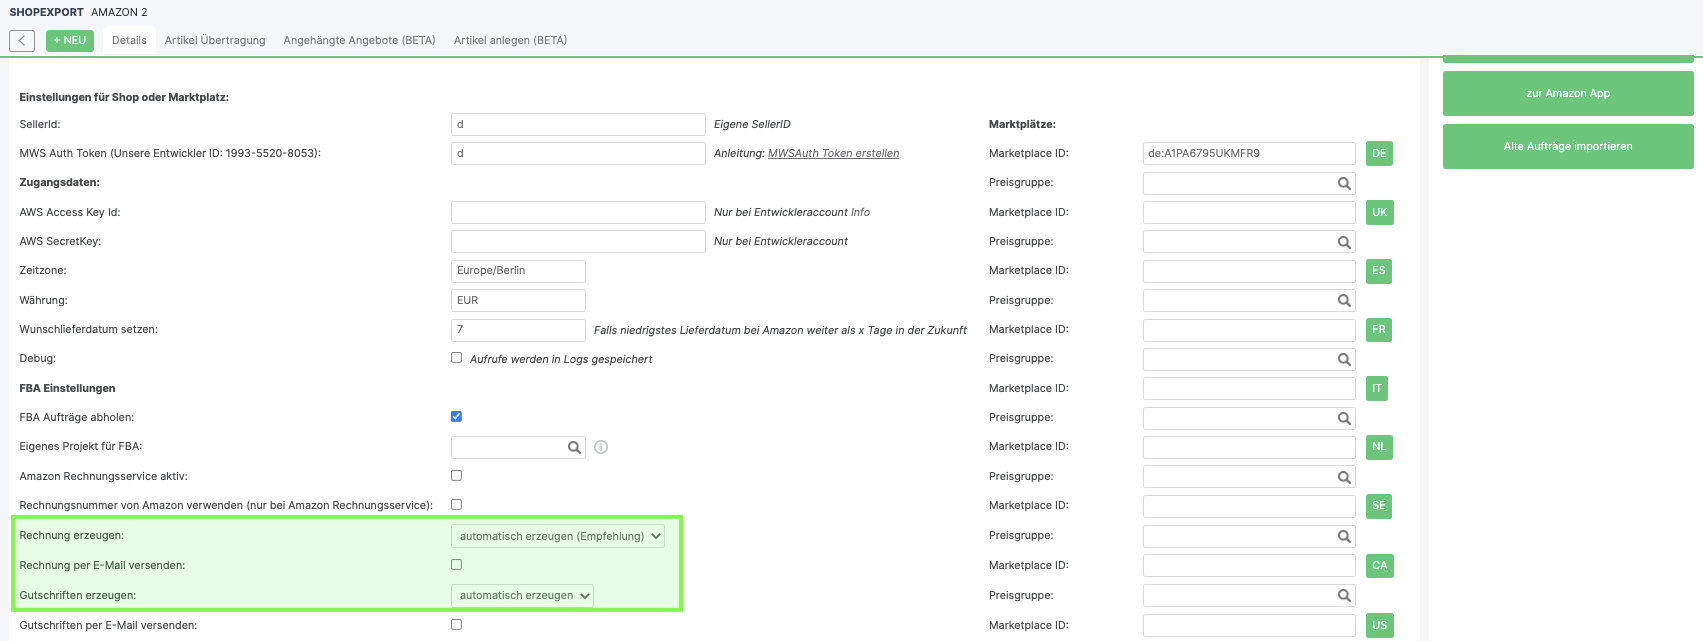Click the DE marketplace badge

coord(1379,154)
